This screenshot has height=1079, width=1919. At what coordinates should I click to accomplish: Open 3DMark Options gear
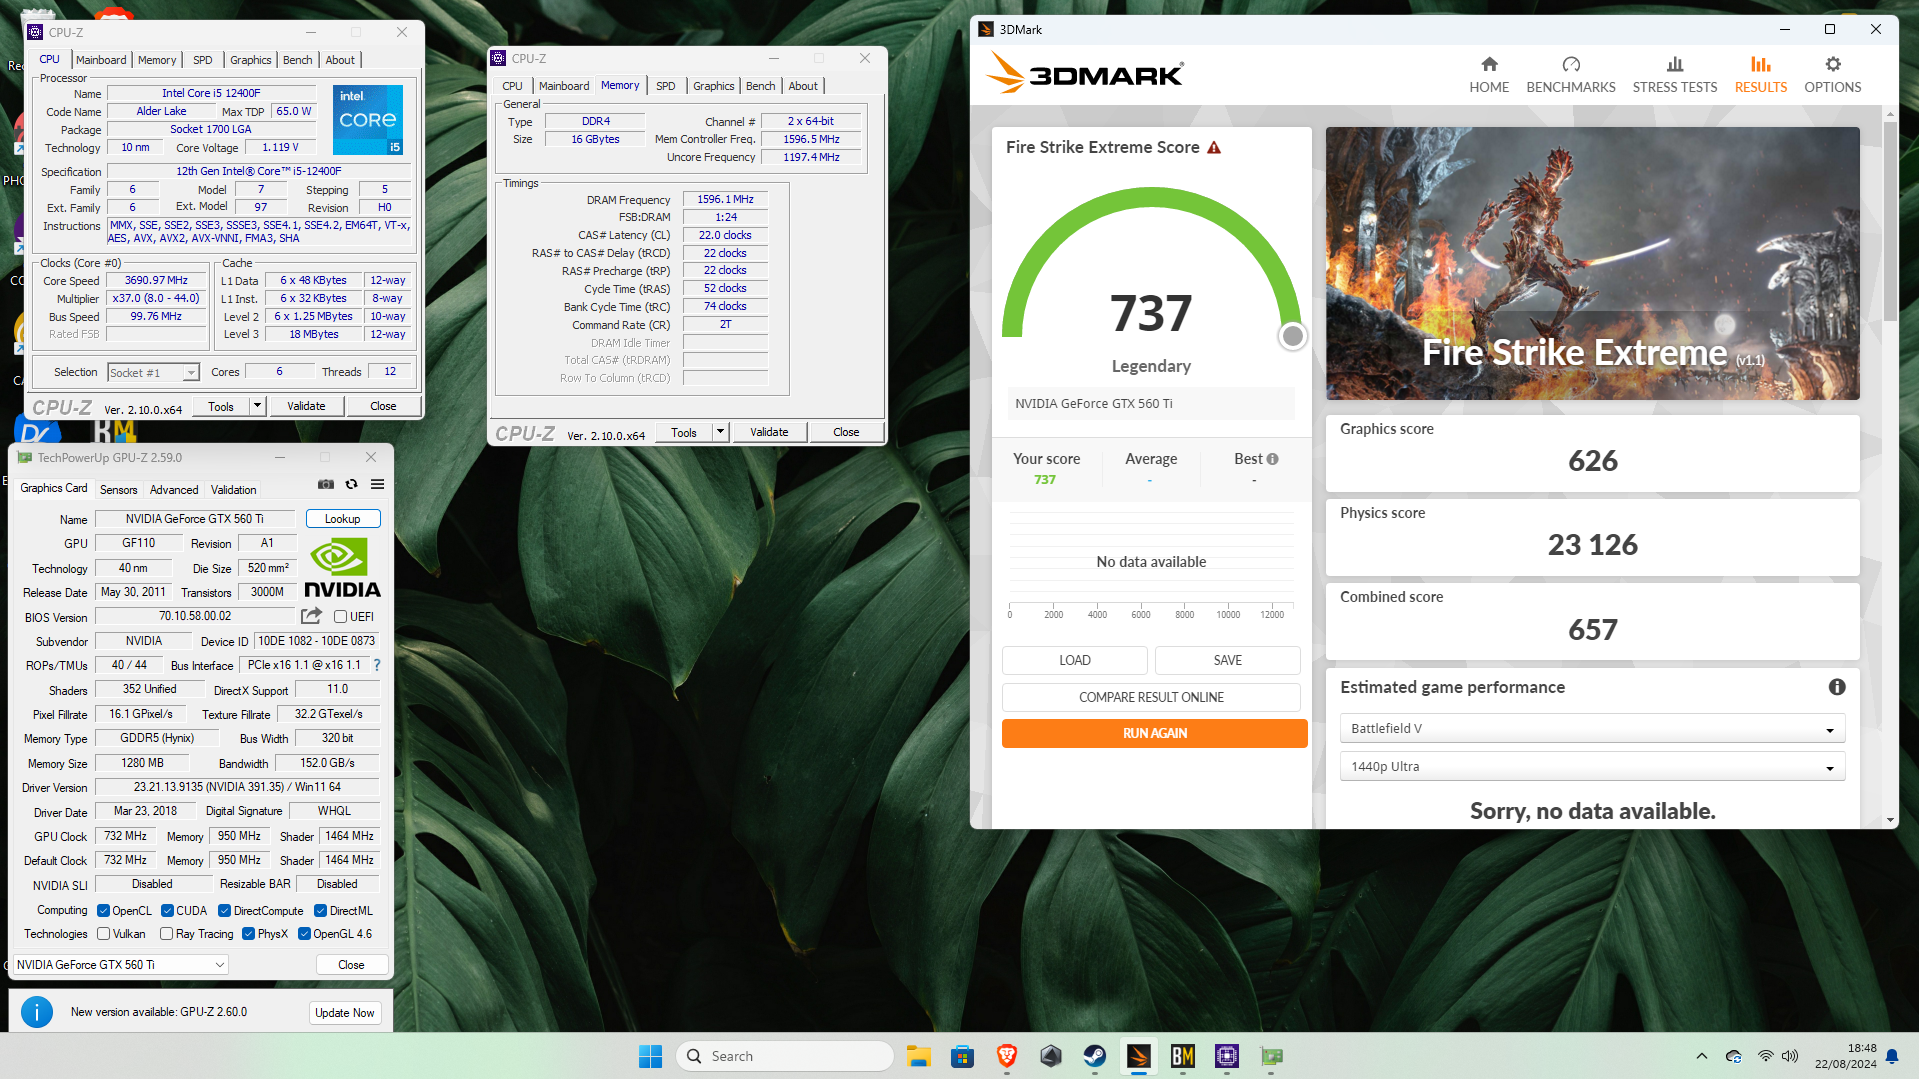click(x=1832, y=75)
